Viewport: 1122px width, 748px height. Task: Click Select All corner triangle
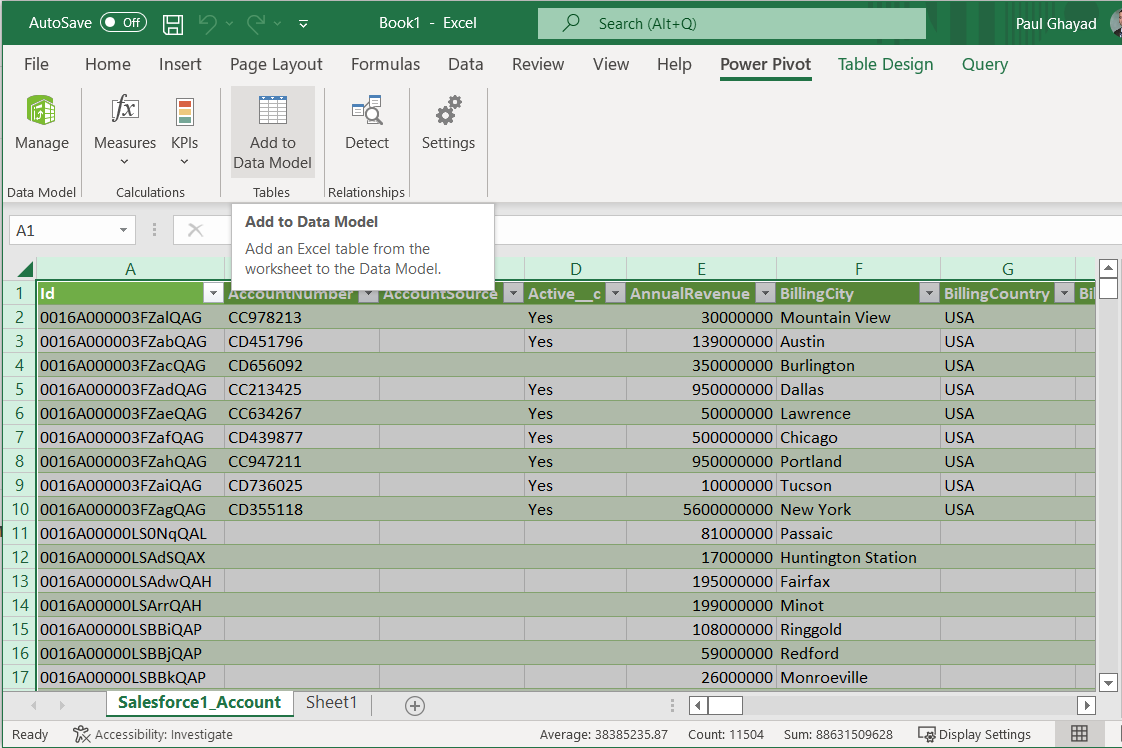click(25, 269)
